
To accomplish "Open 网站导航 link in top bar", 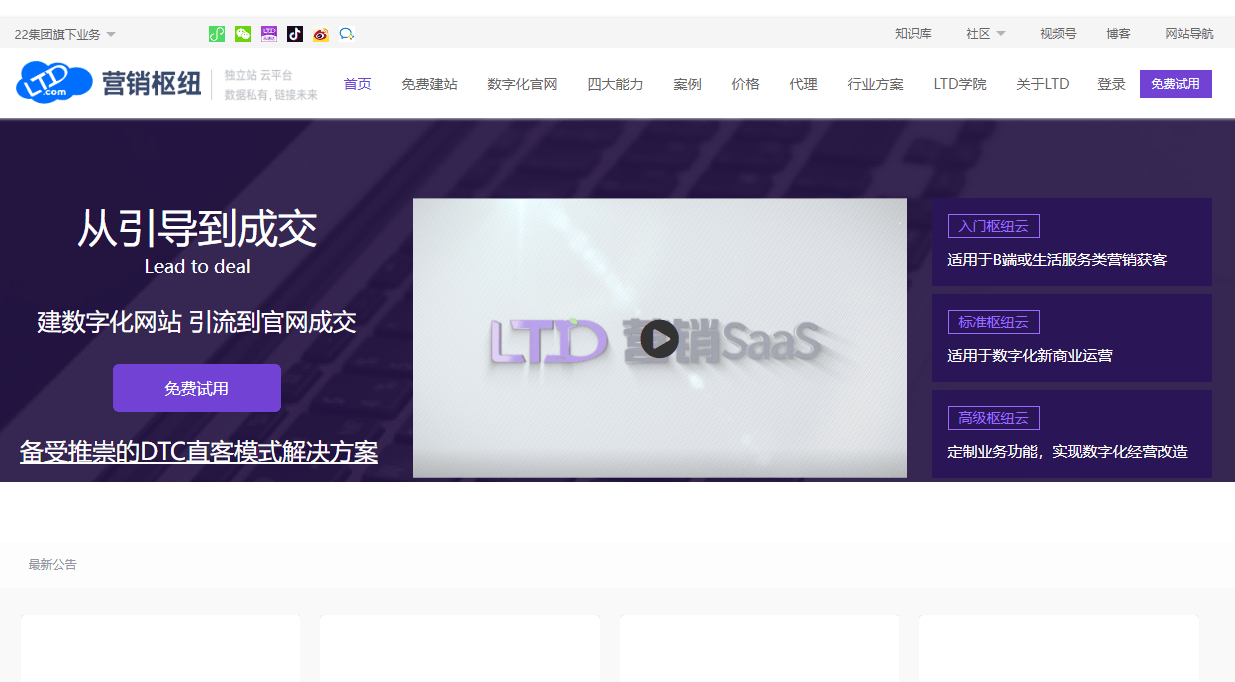I will click(1189, 33).
